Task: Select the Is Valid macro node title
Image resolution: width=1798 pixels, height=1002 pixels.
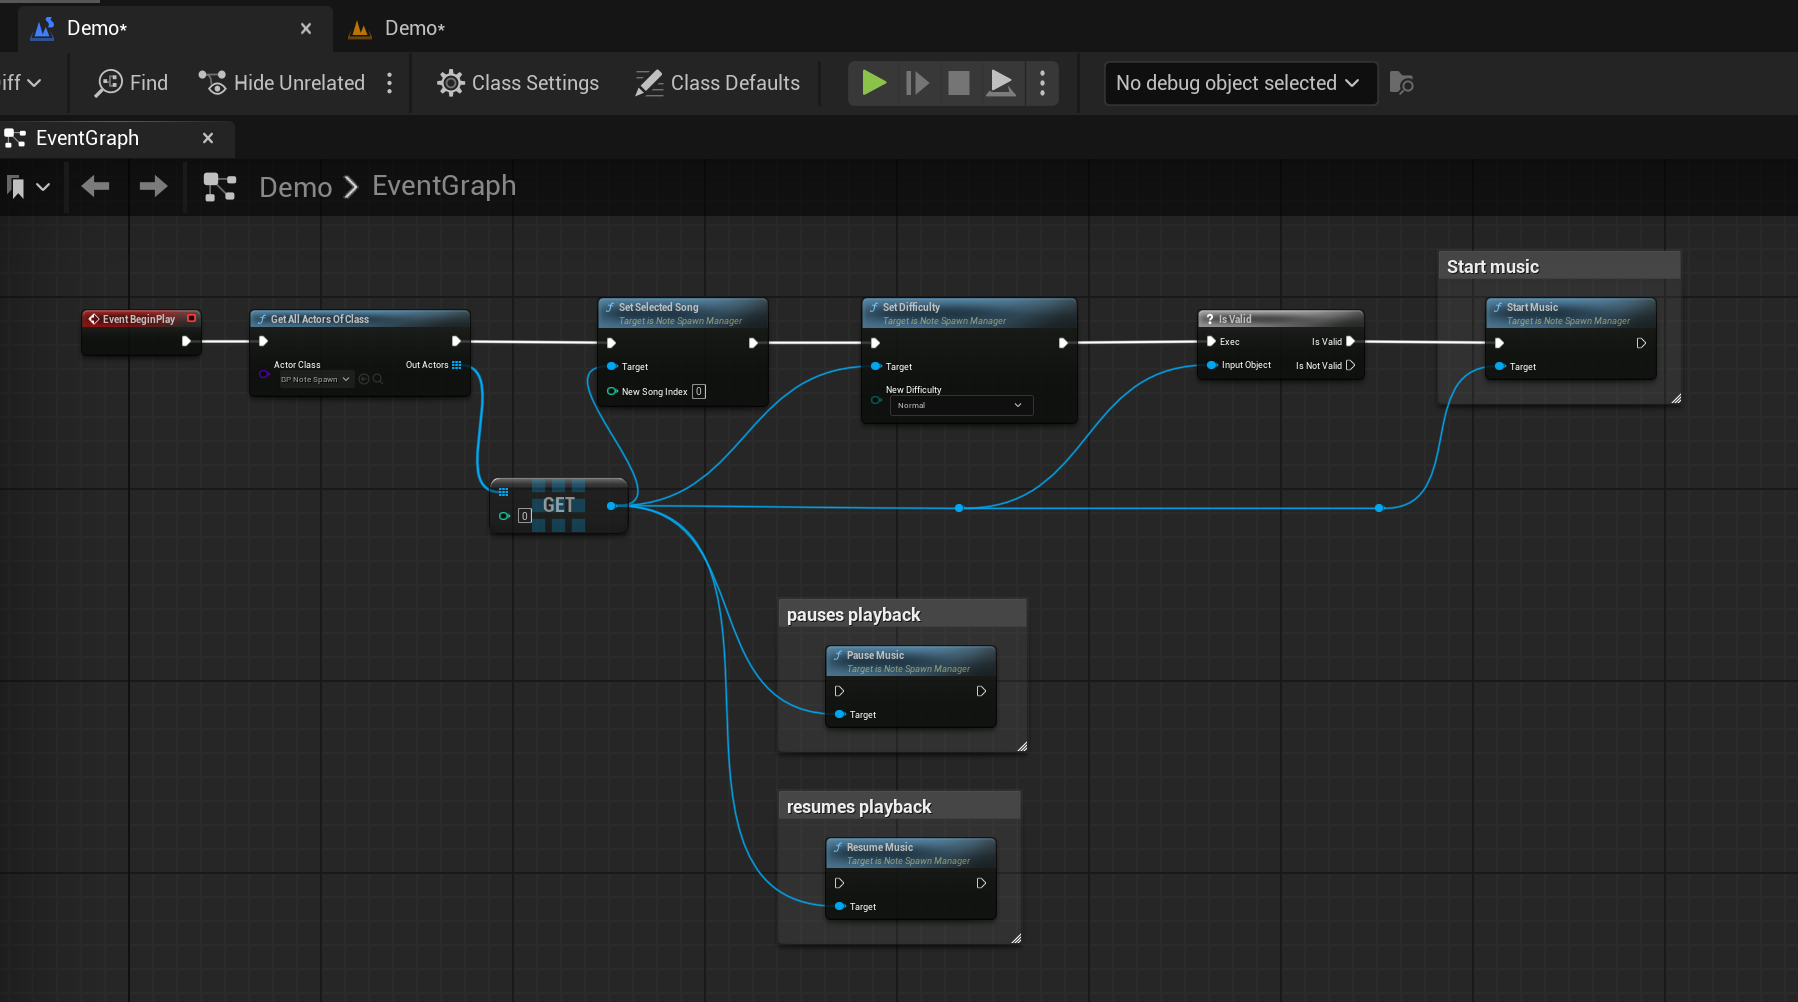Action: [1234, 319]
